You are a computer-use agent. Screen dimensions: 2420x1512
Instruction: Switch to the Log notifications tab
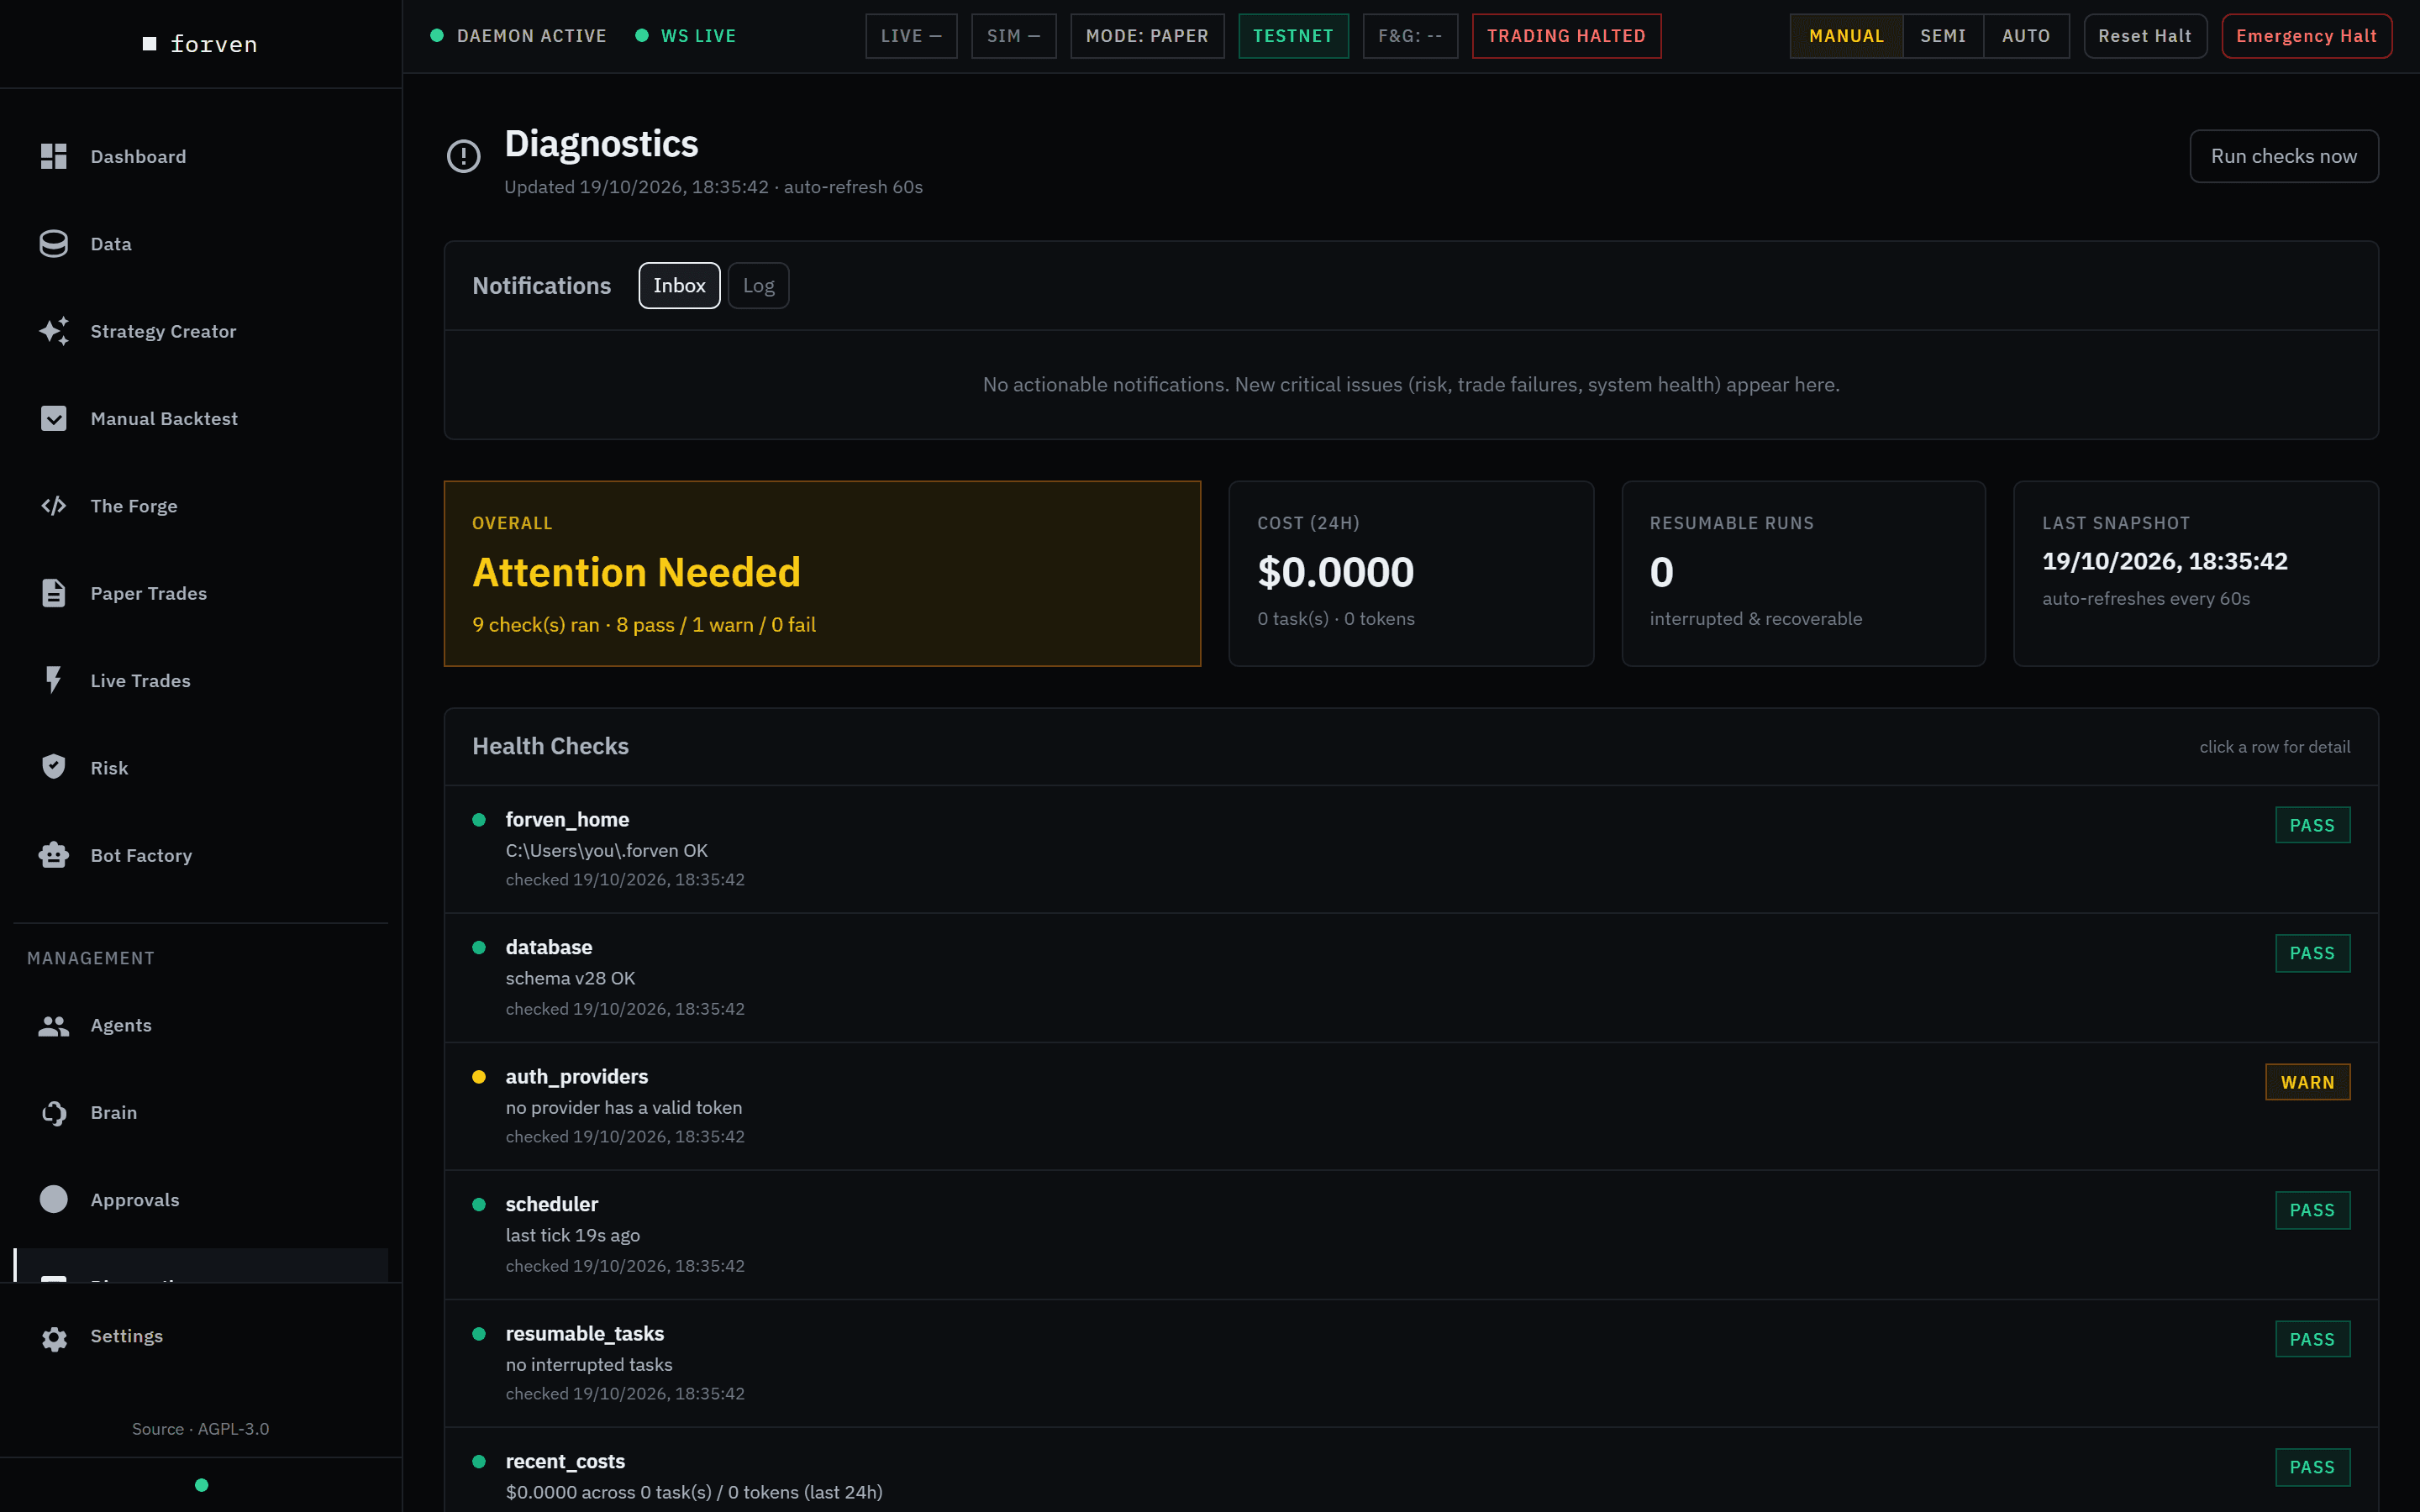(x=759, y=286)
